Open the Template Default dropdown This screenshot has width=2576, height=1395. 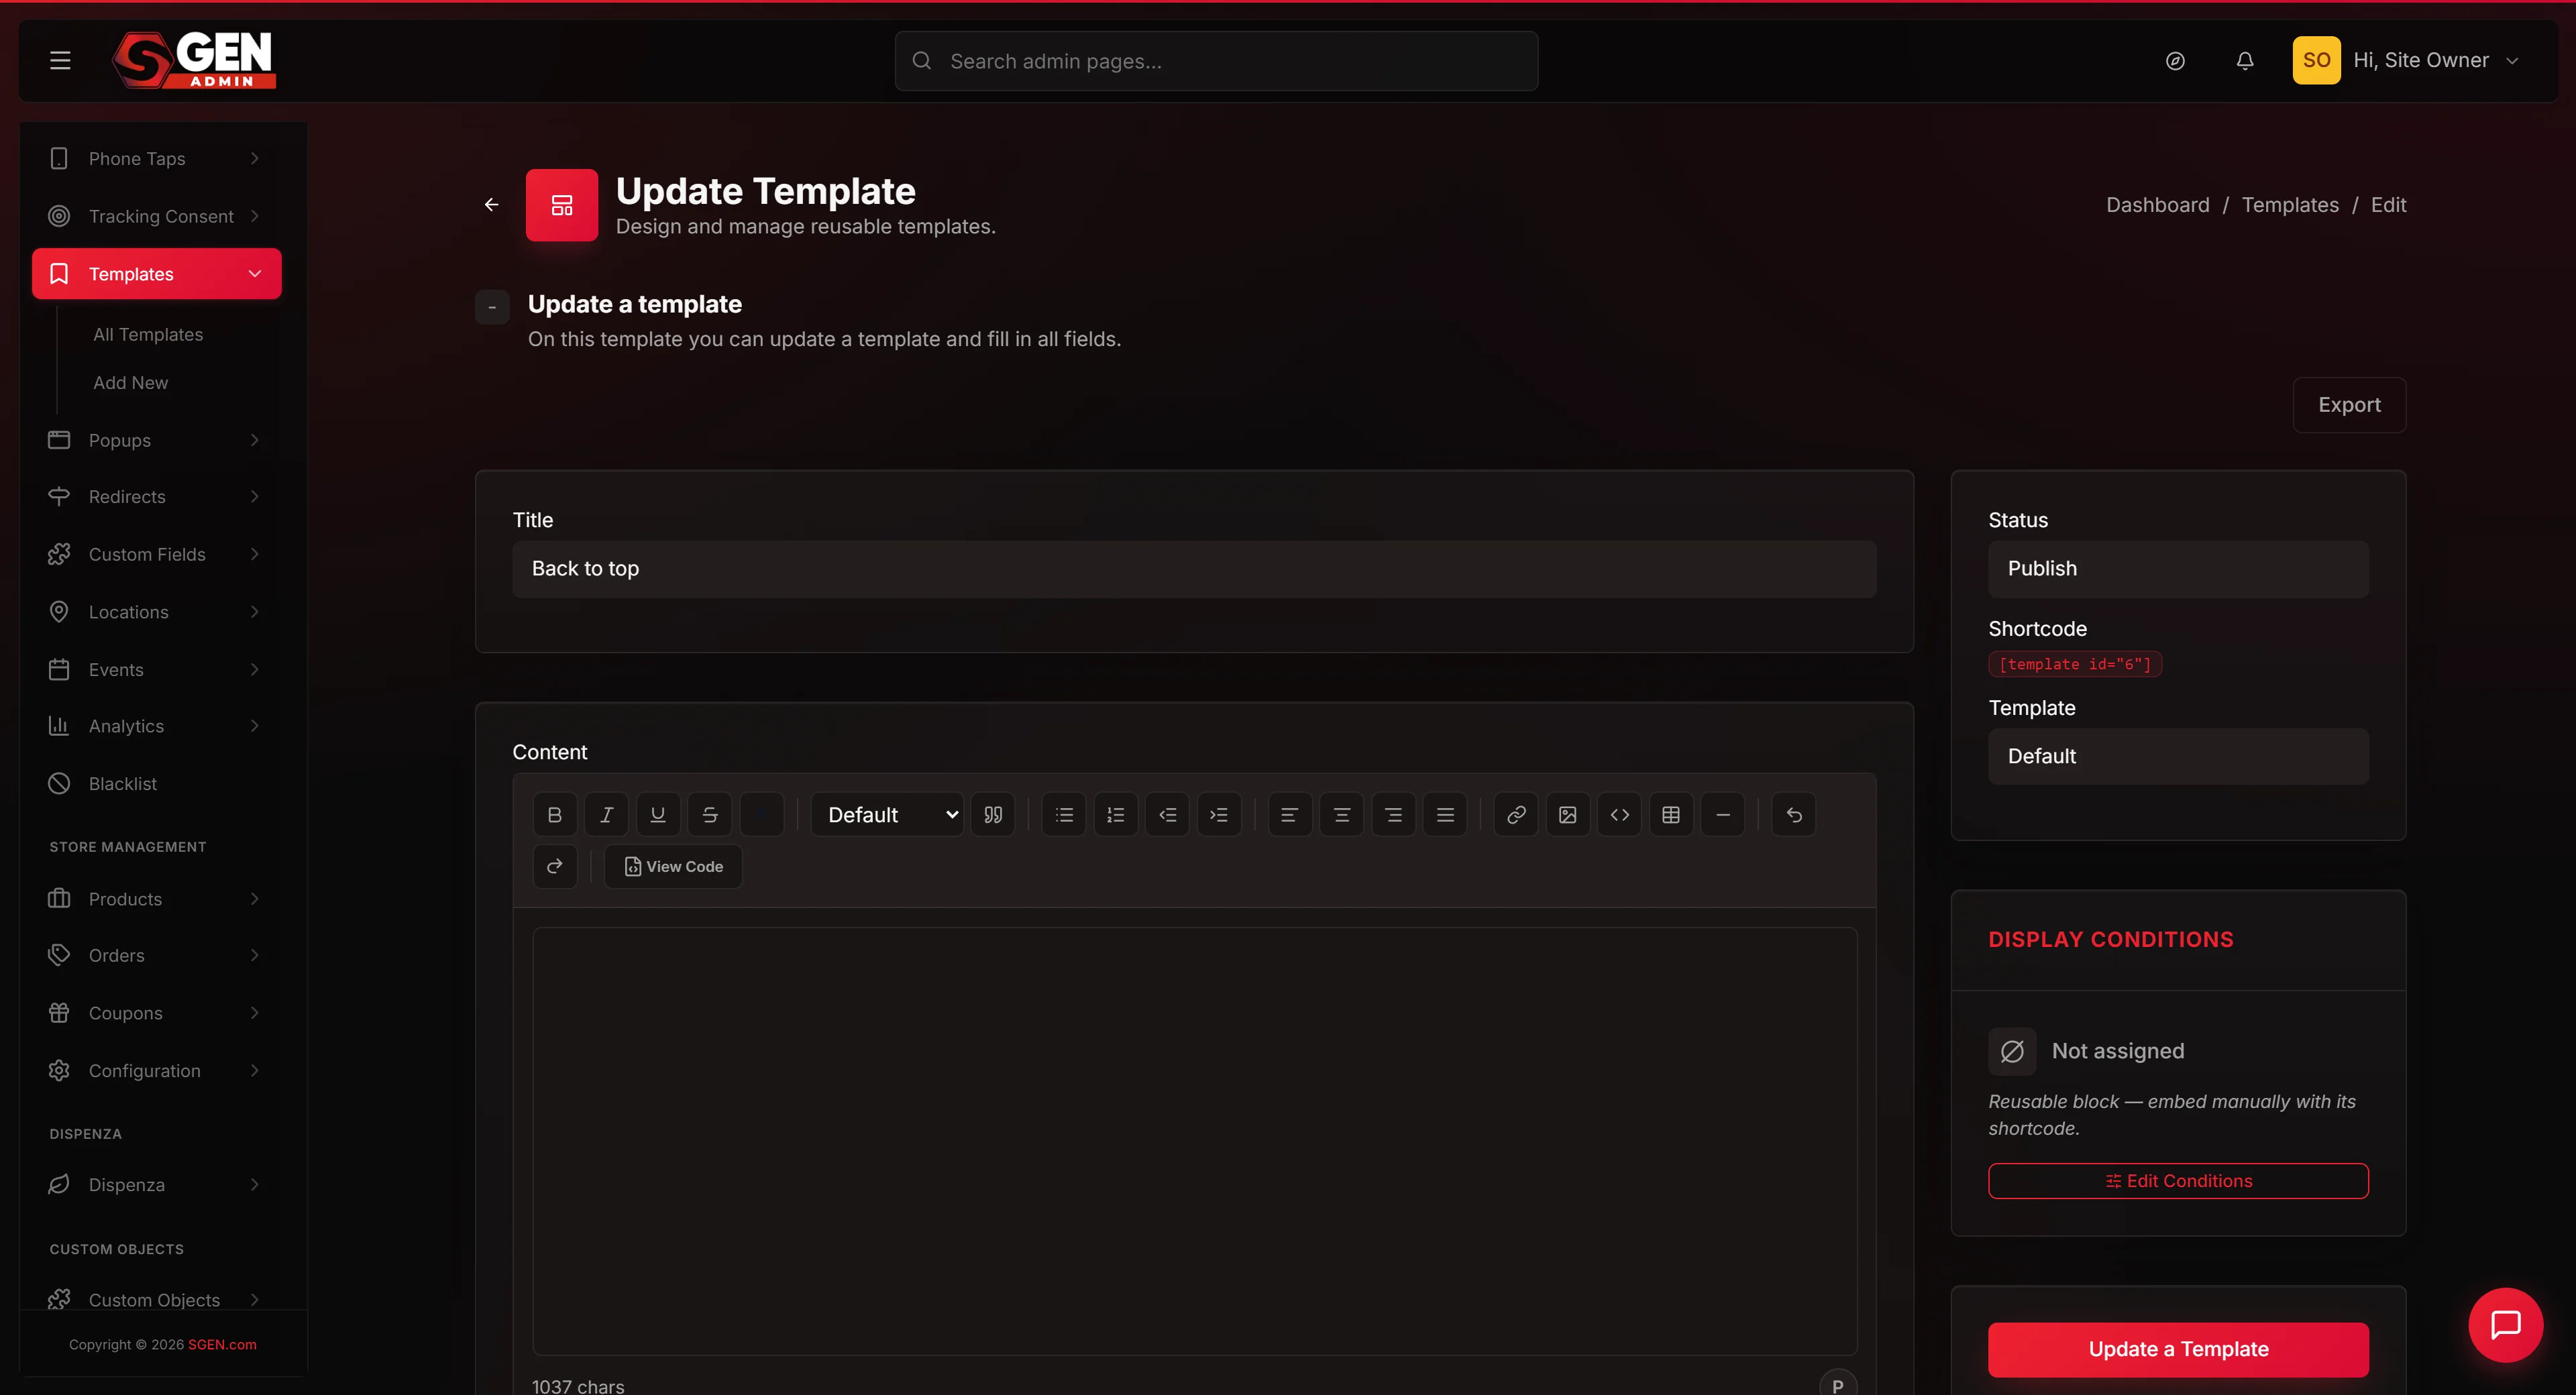[2178, 757]
